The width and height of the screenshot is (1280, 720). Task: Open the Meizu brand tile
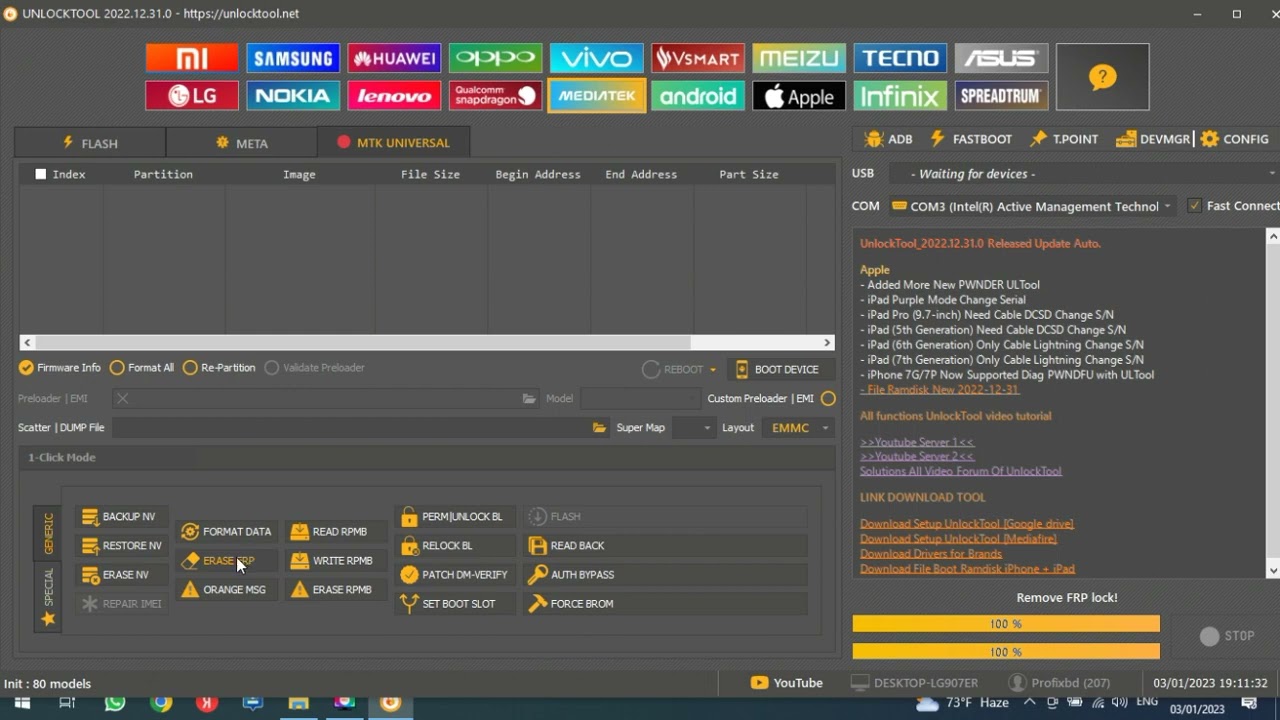(x=798, y=58)
